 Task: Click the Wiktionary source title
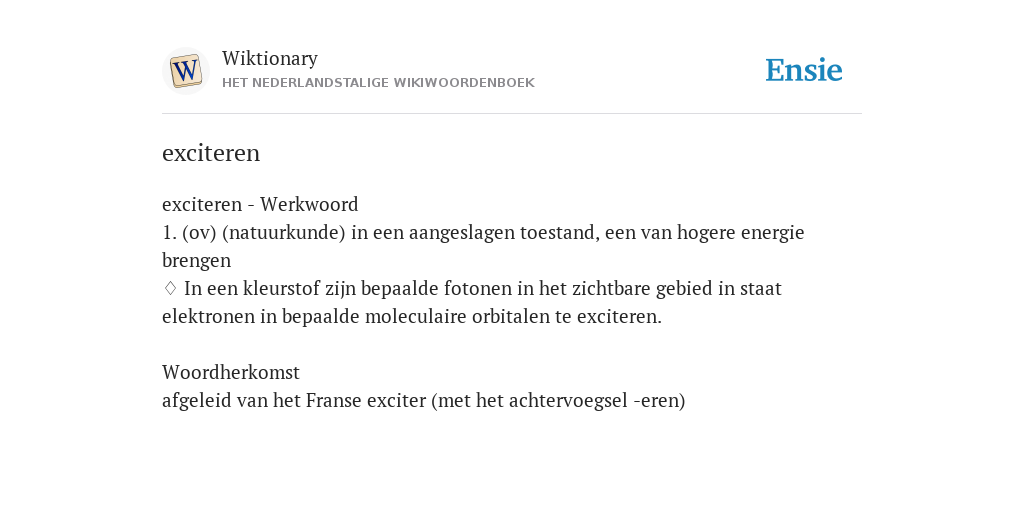pyautogui.click(x=270, y=58)
